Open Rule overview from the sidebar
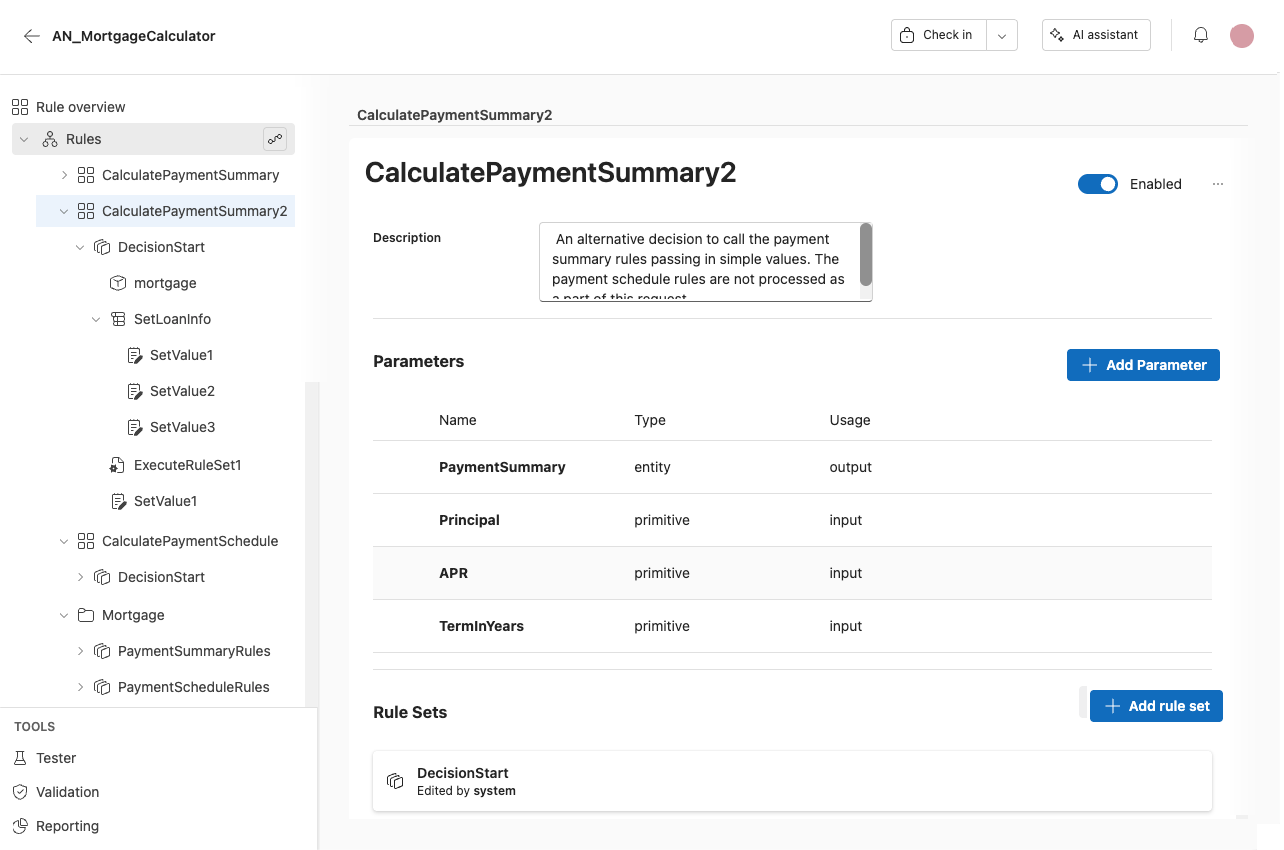1284x850 pixels. point(79,106)
